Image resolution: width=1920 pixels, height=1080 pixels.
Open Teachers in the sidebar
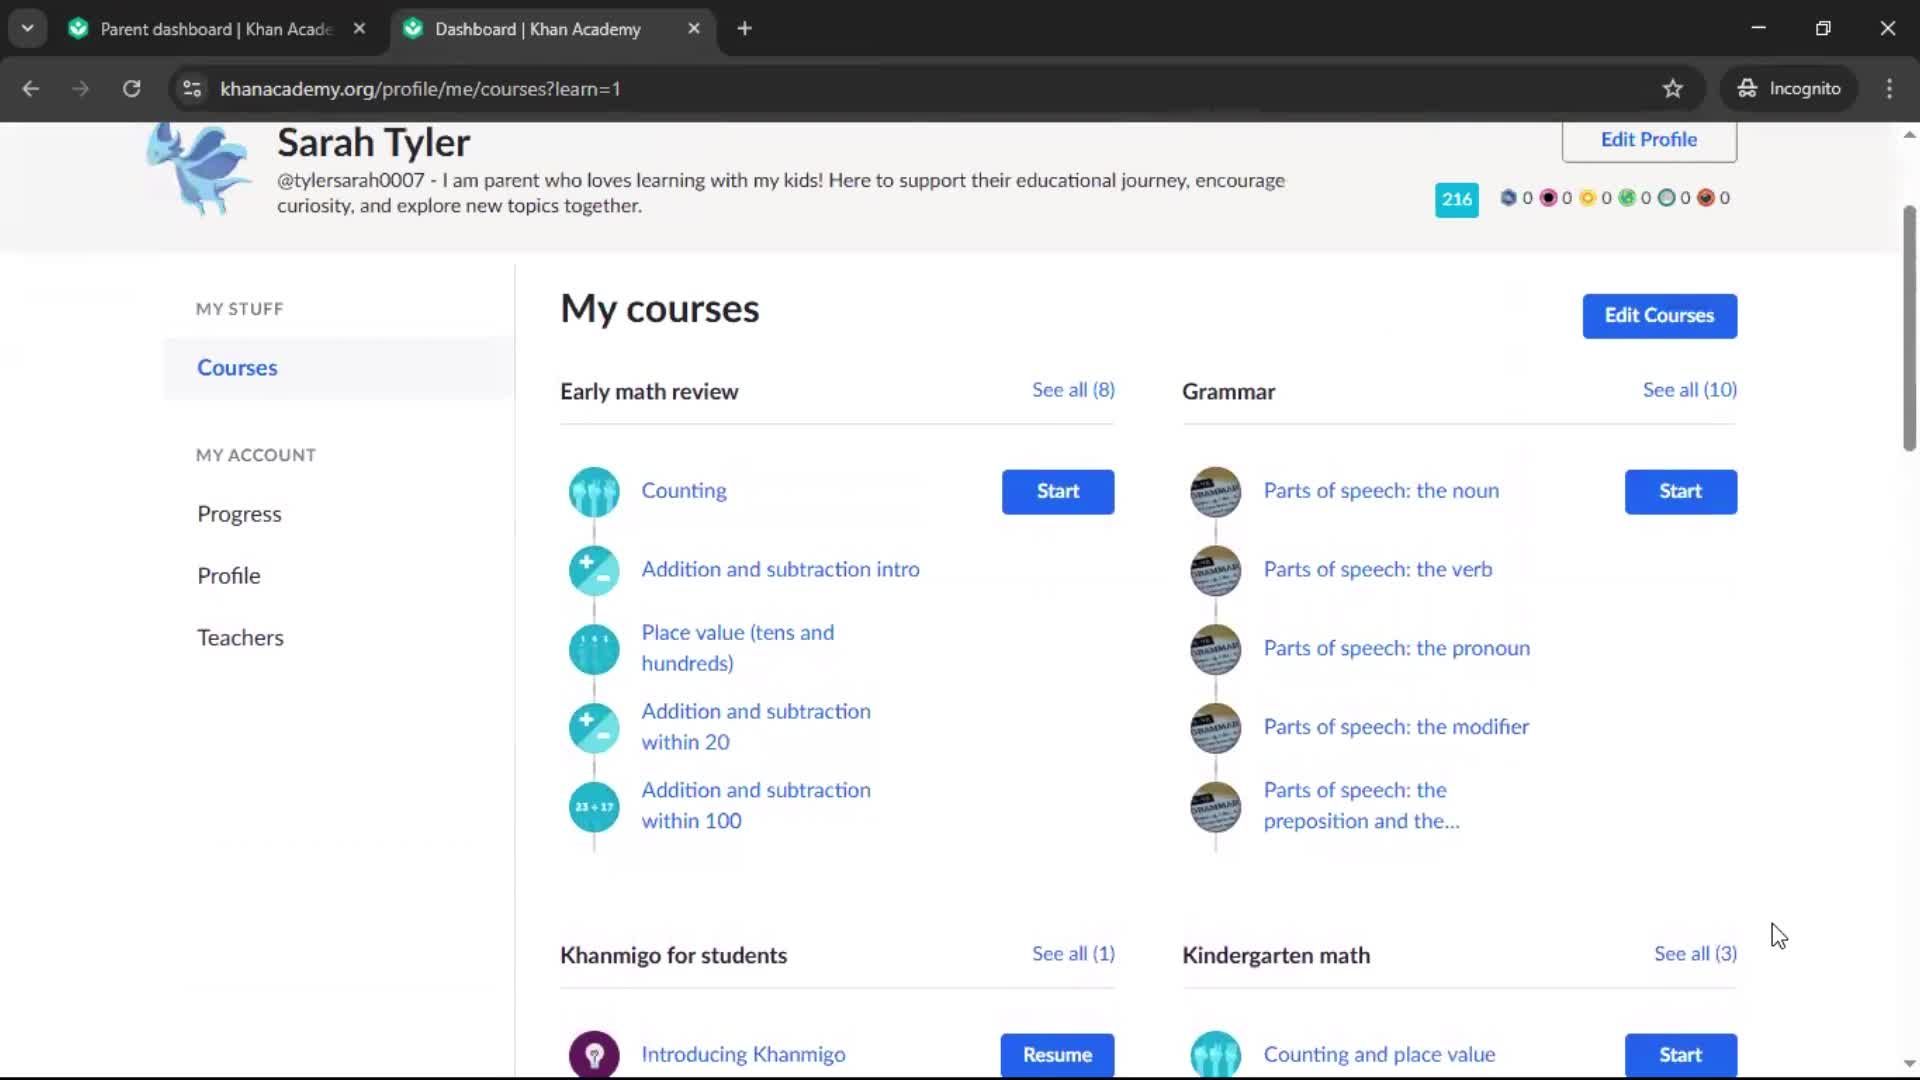tap(240, 638)
